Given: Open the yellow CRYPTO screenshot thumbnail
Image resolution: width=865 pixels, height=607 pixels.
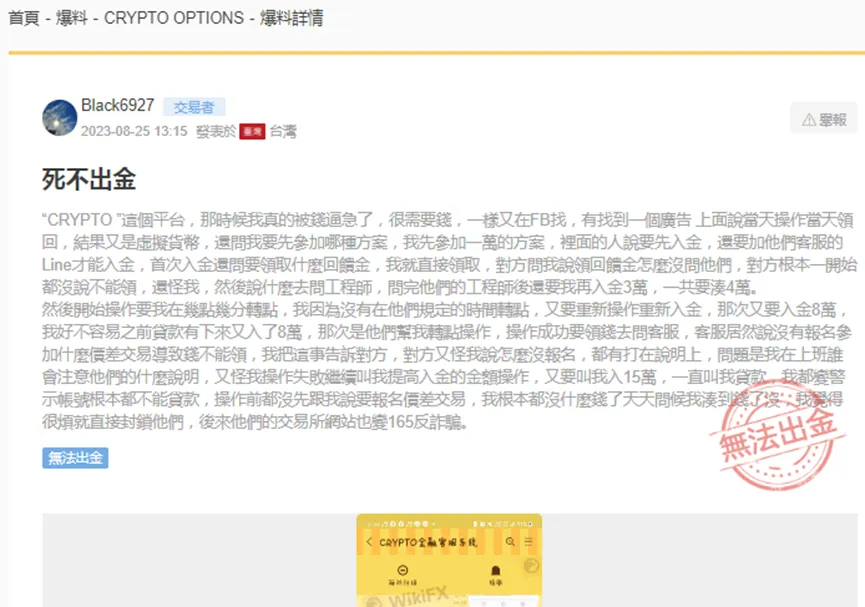Looking at the screenshot, I should 449,560.
